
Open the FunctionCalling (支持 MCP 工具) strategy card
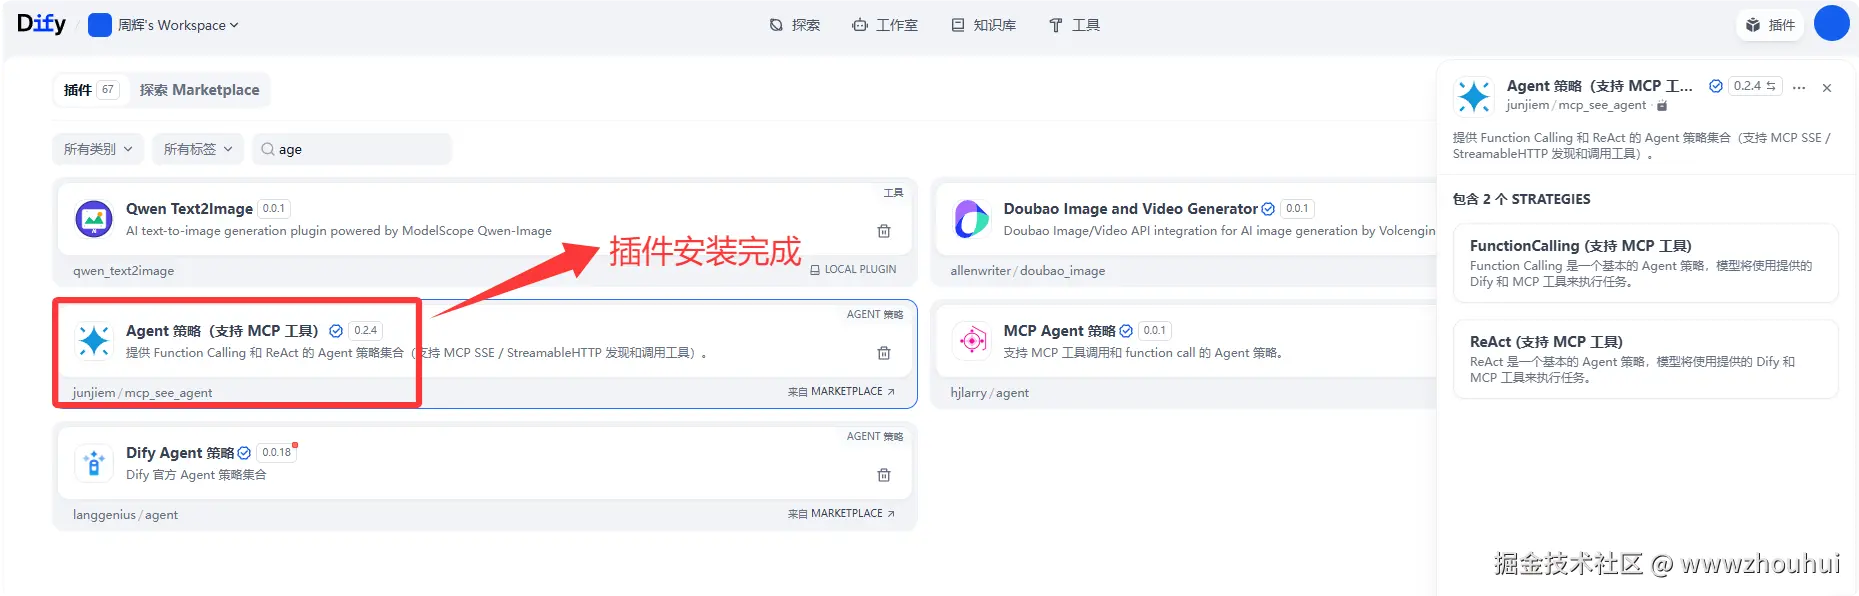click(1645, 263)
